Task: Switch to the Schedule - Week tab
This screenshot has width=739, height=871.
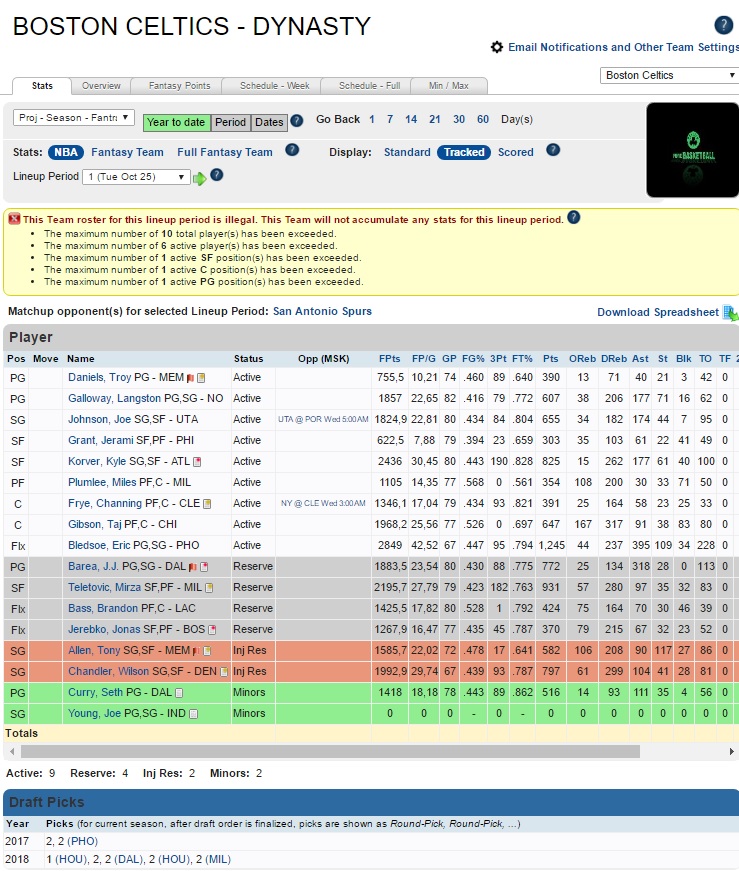Action: click(274, 86)
